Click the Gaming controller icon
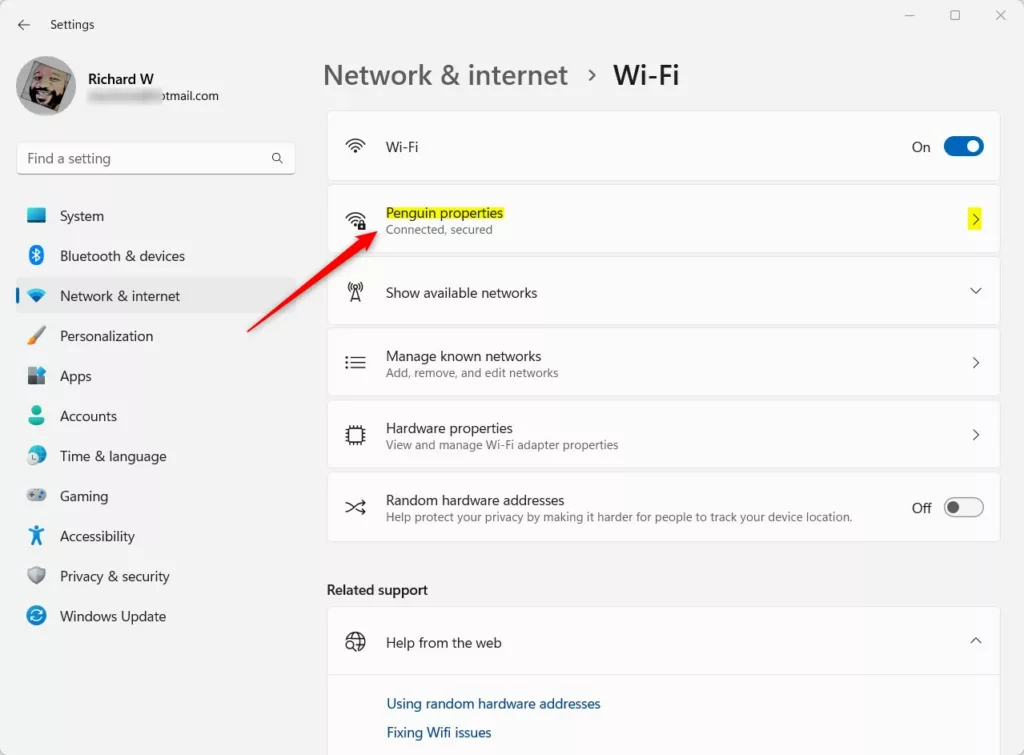 point(37,496)
